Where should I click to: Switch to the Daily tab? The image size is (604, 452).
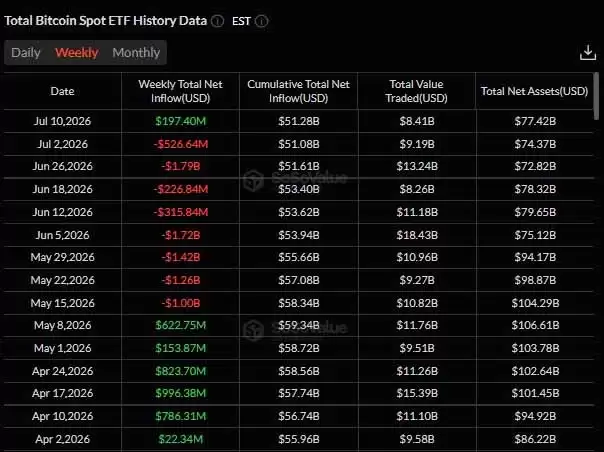tap(26, 52)
